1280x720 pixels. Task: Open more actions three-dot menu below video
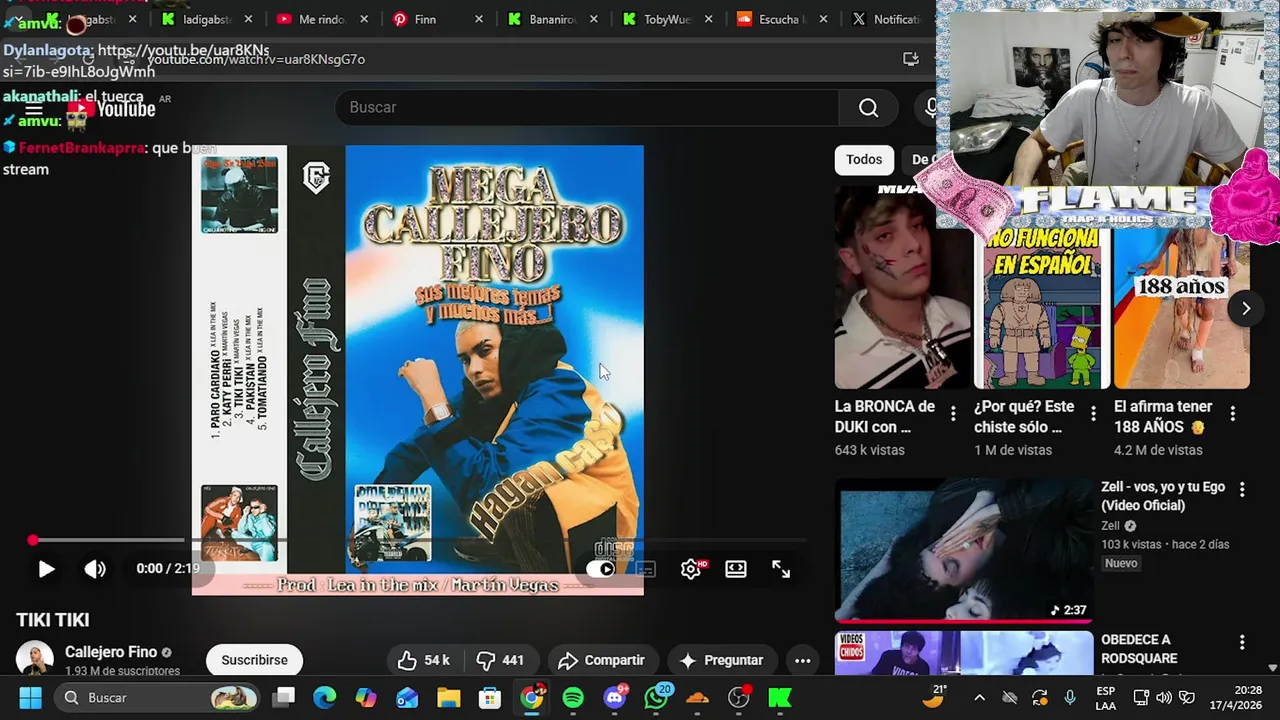(802, 660)
